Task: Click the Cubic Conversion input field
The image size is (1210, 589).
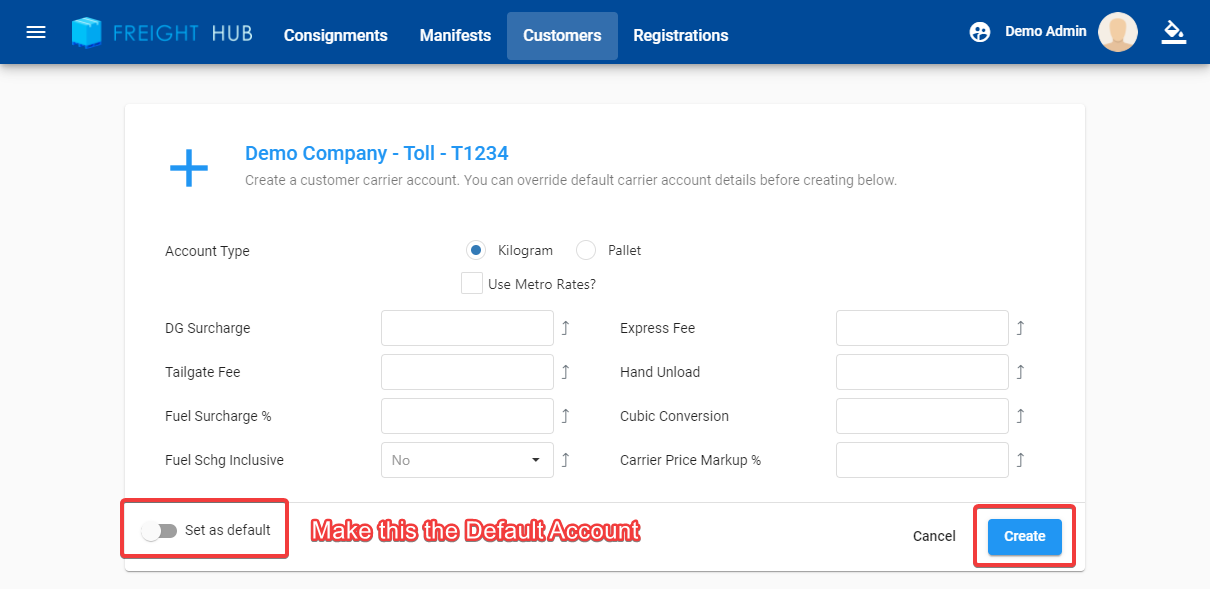Action: (922, 416)
